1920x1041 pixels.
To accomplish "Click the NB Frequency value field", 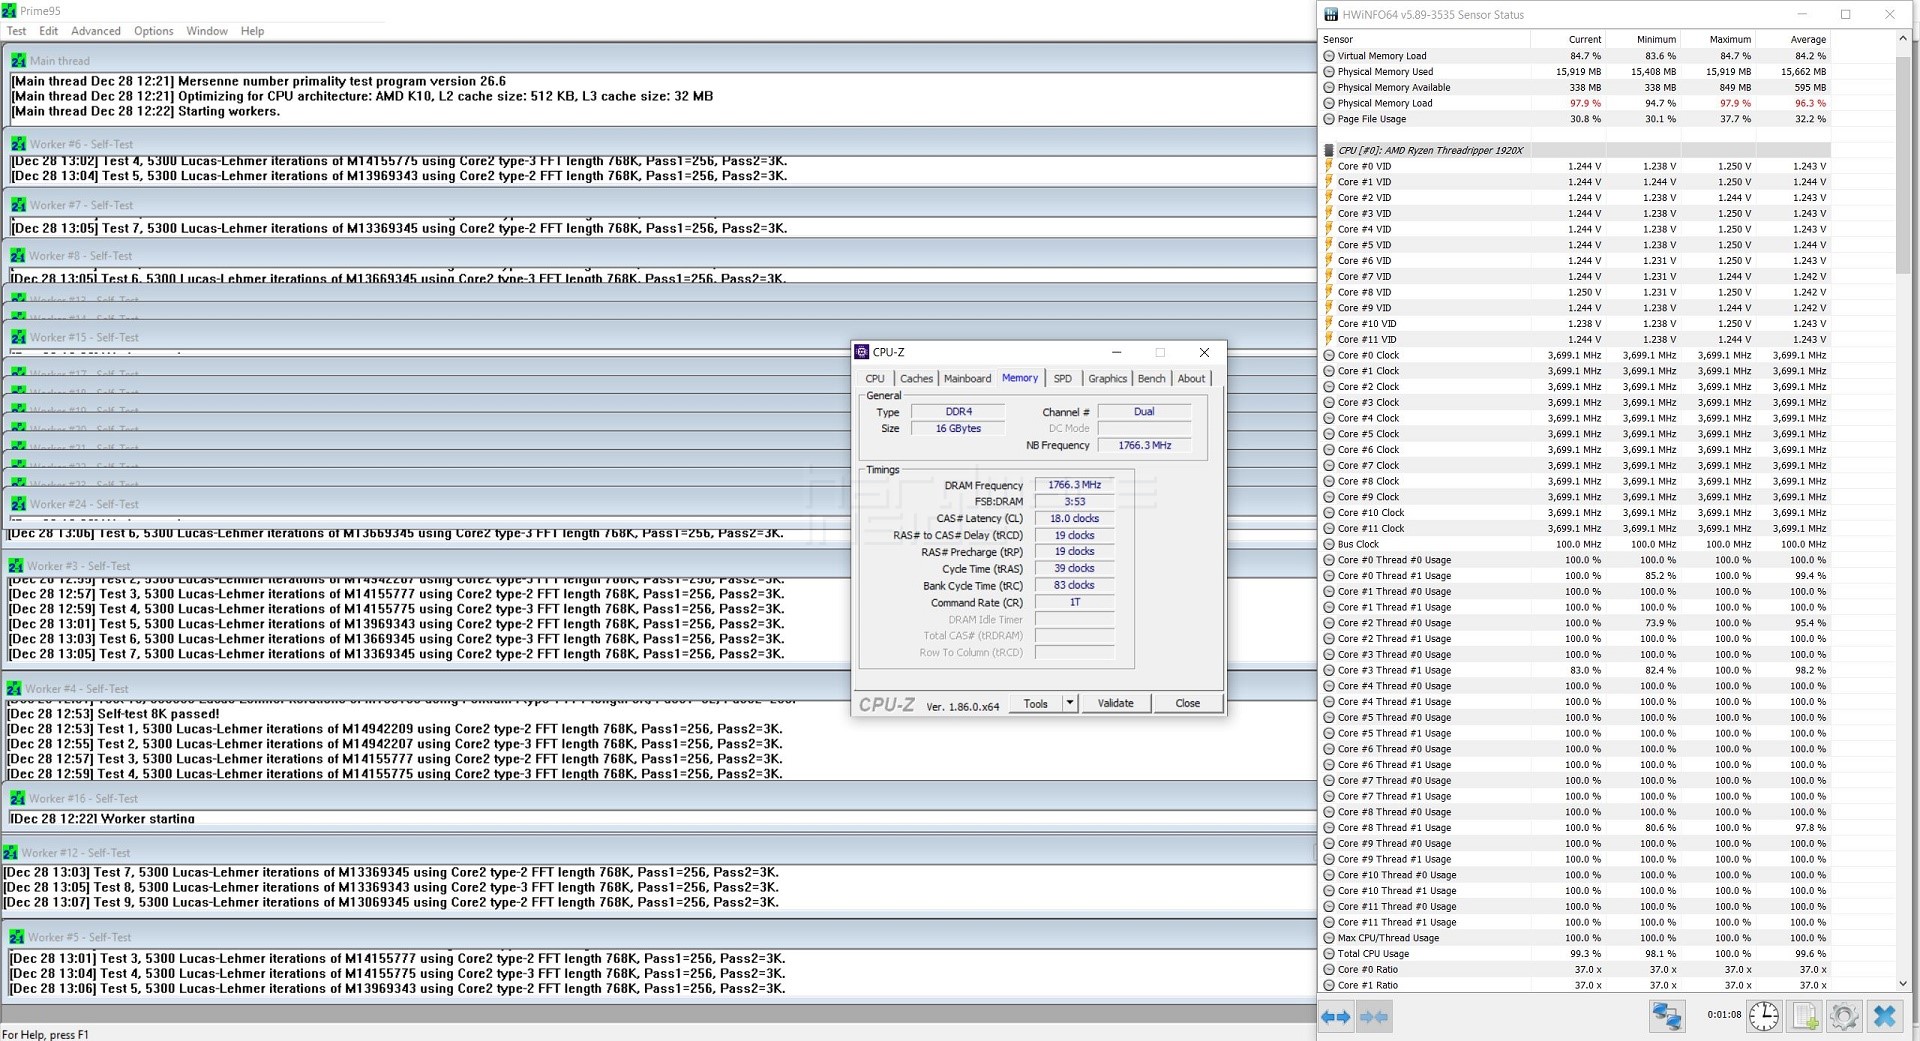I will 1144,446.
